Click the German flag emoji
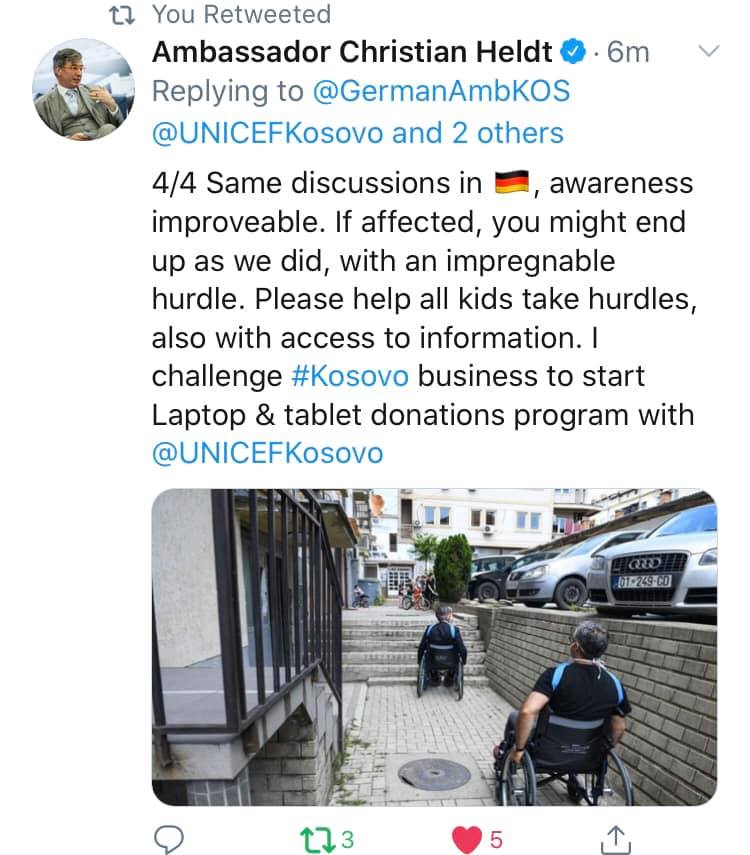This screenshot has height=855, width=750. point(512,182)
